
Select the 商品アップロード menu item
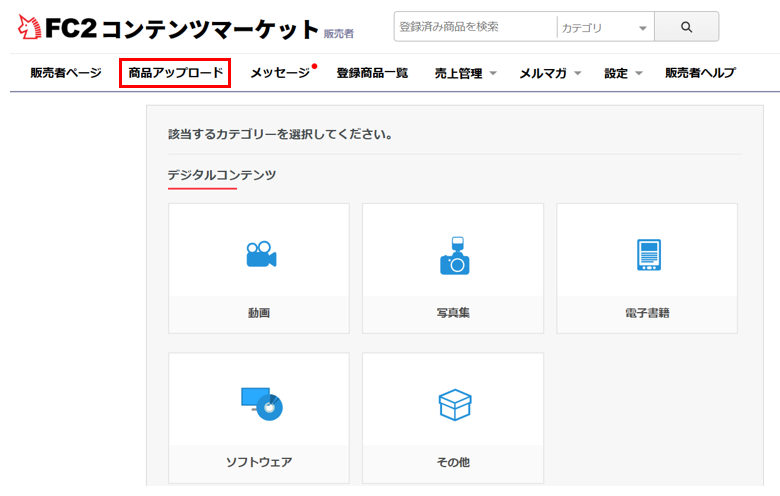coord(175,73)
